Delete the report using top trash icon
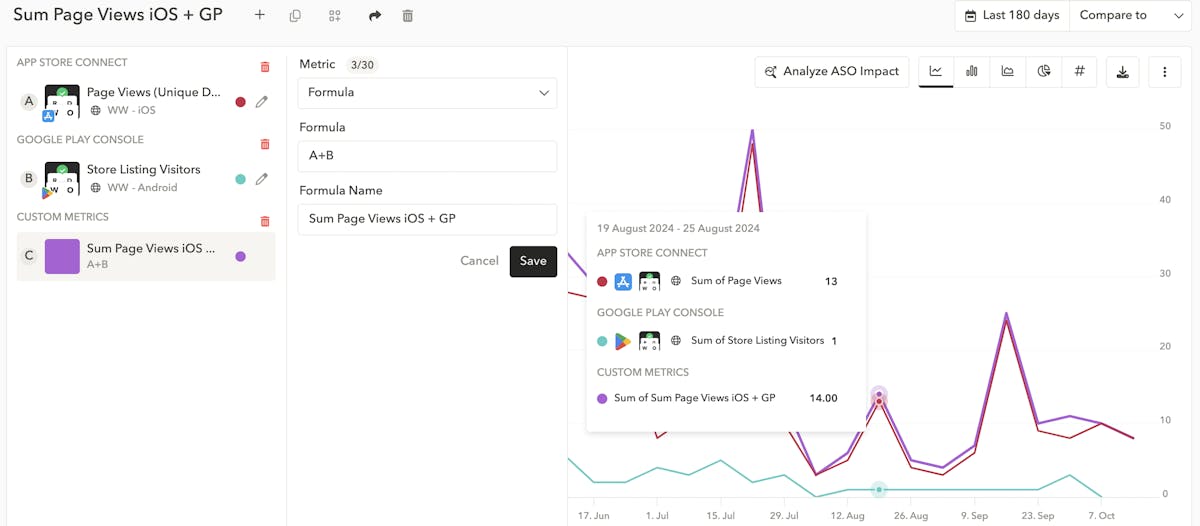The image size is (1200, 526). click(x=407, y=16)
